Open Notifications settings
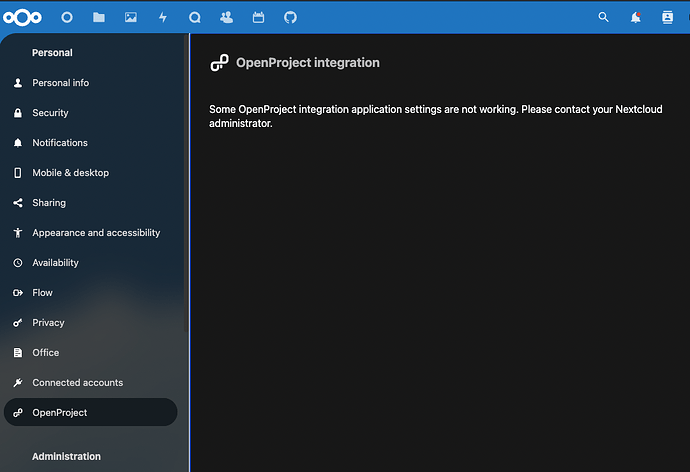 91,143
